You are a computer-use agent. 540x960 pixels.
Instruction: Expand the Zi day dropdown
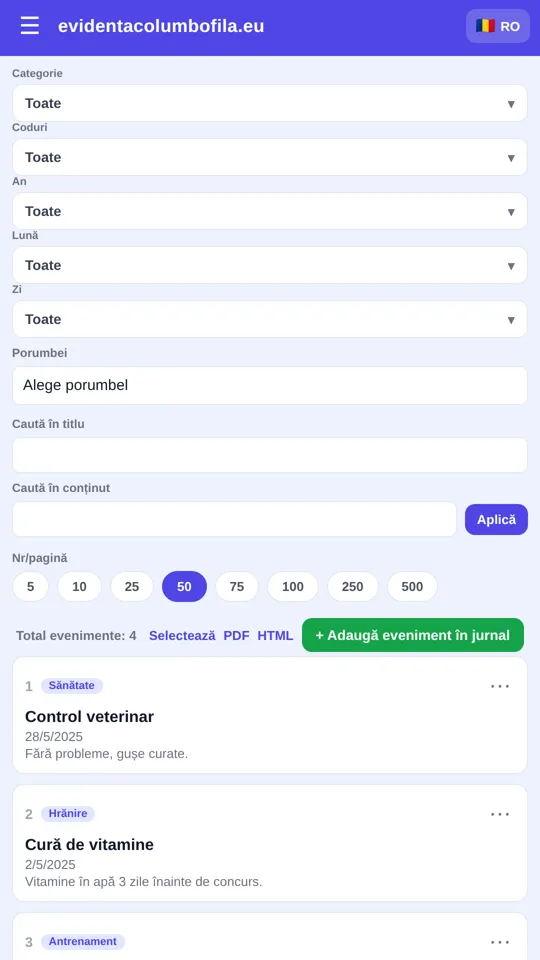tap(270, 319)
